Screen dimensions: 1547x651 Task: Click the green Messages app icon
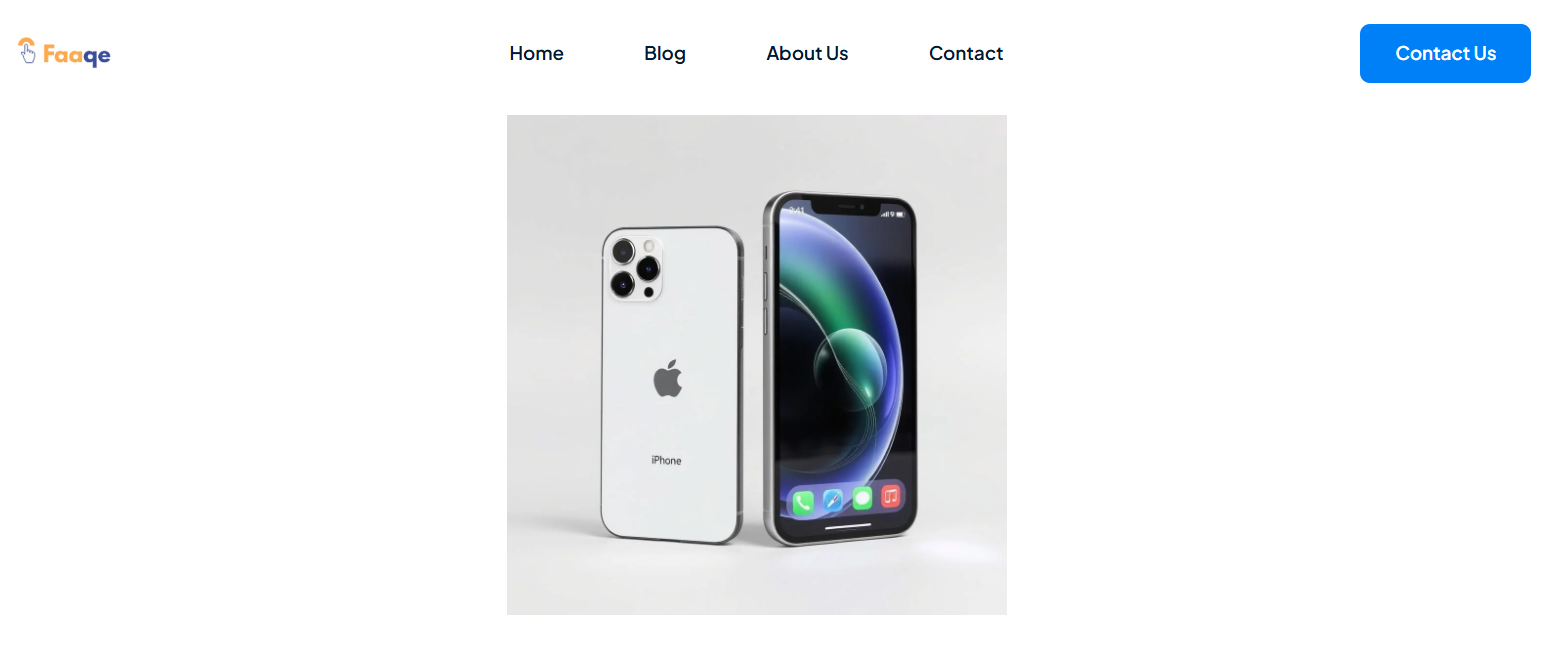coord(862,498)
